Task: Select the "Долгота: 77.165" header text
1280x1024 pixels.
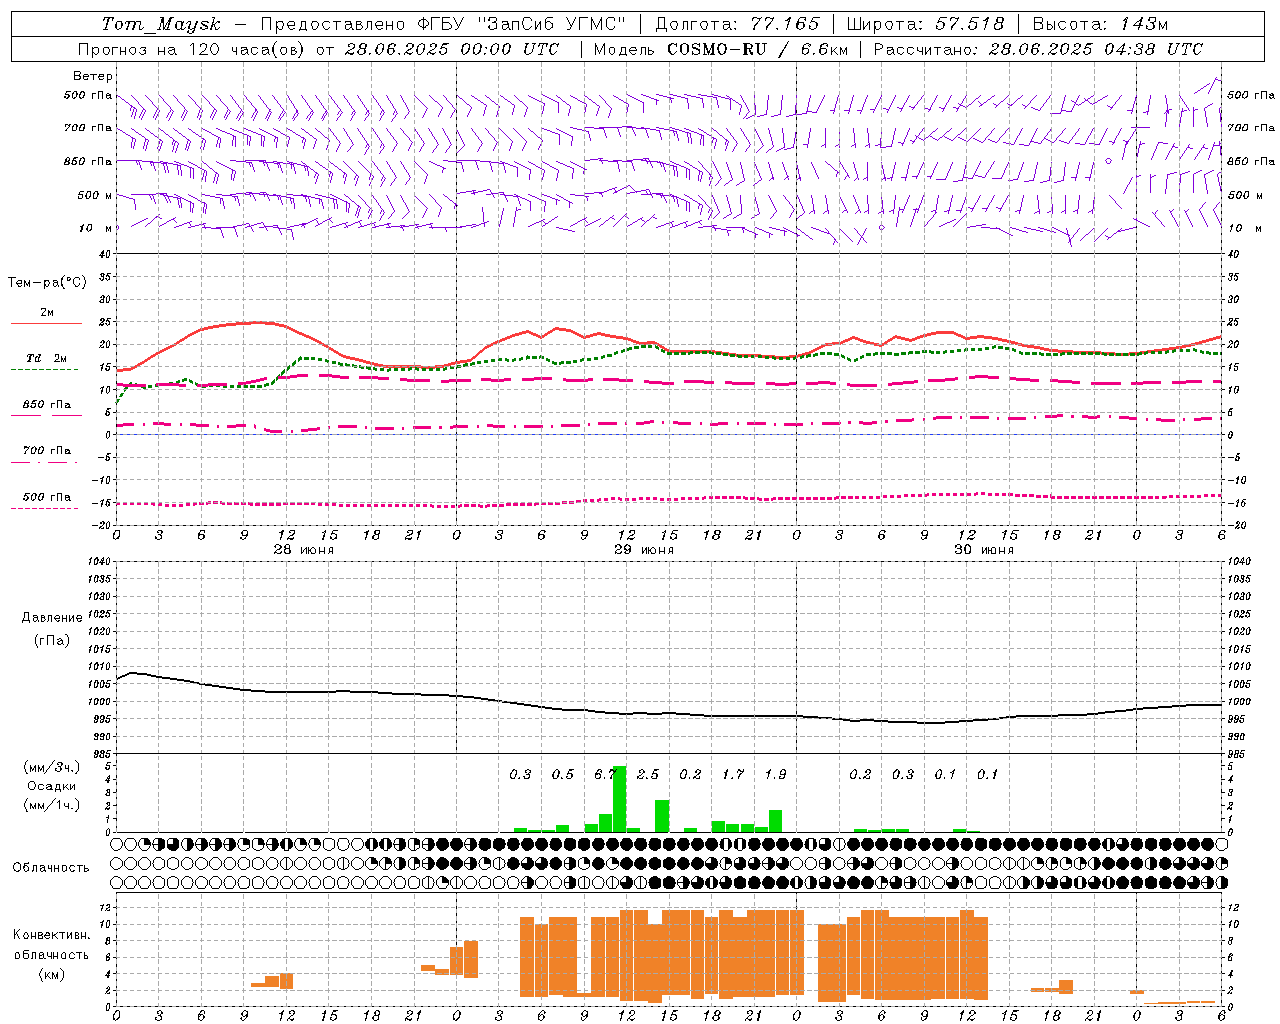Action: coord(737,24)
